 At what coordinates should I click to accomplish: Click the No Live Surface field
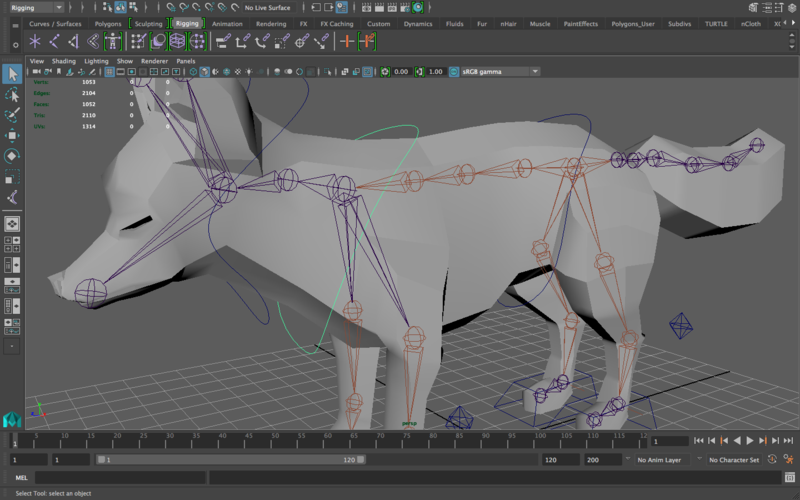click(268, 8)
